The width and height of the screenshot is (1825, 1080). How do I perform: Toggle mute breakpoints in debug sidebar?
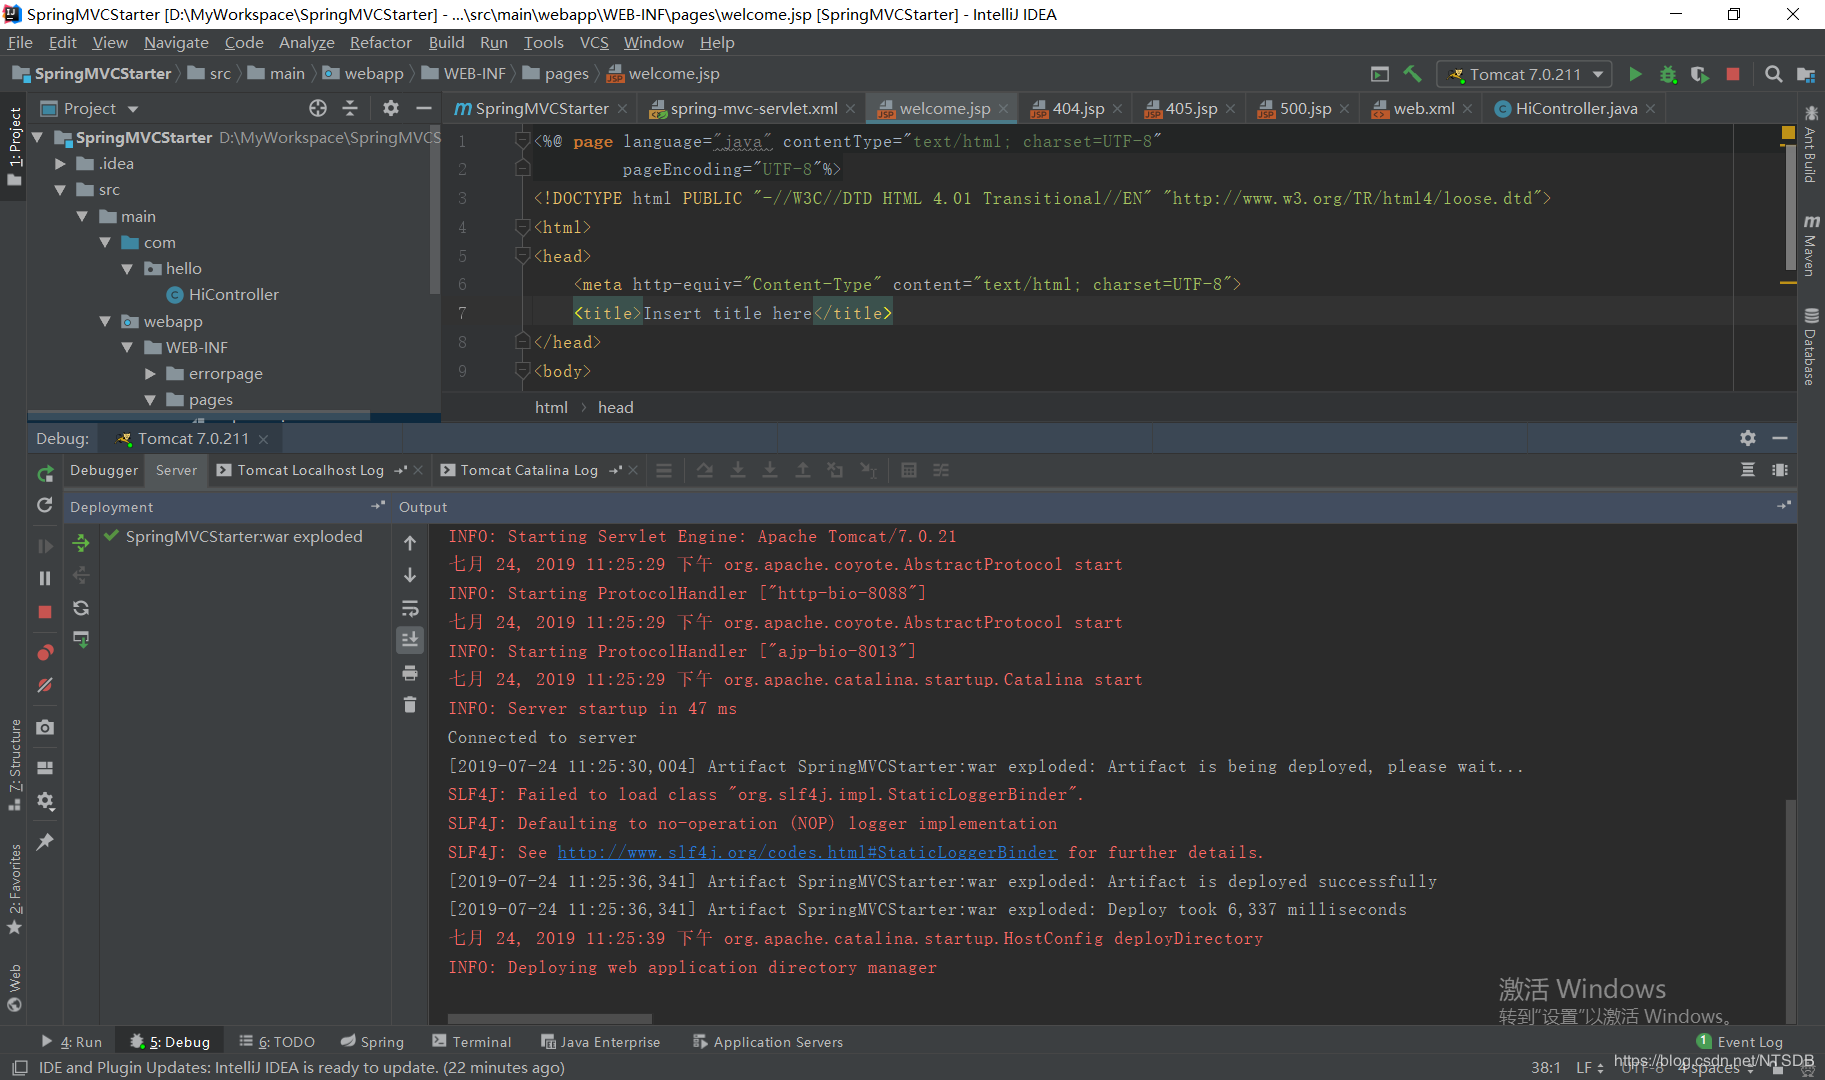point(45,685)
